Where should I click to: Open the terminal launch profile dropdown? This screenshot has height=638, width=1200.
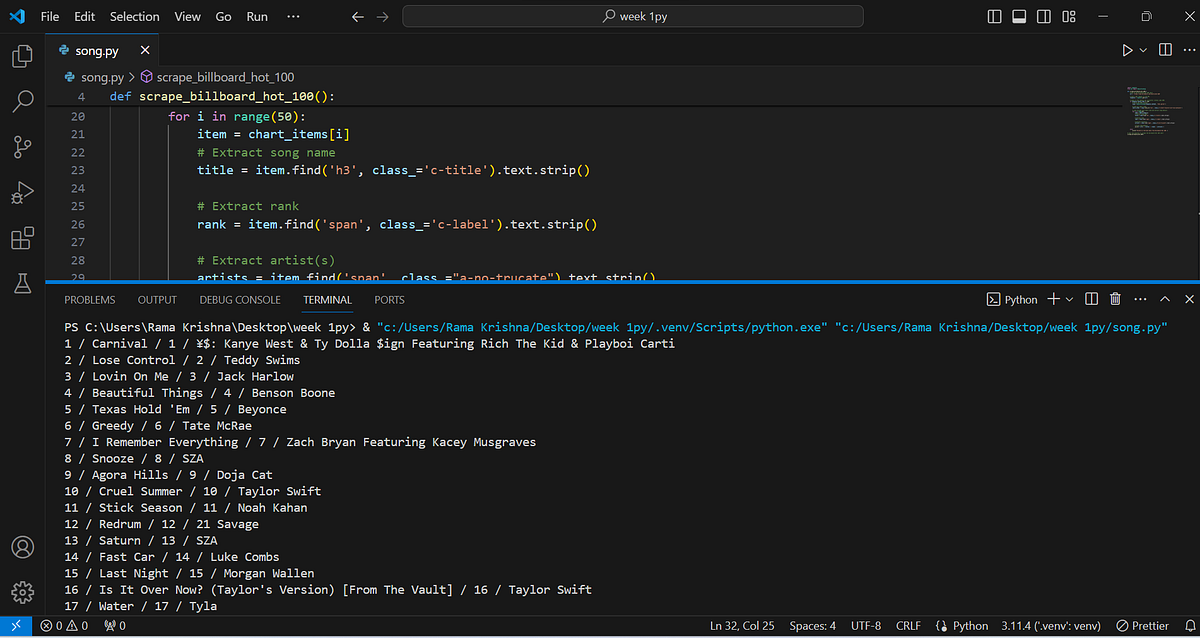pos(1069,298)
